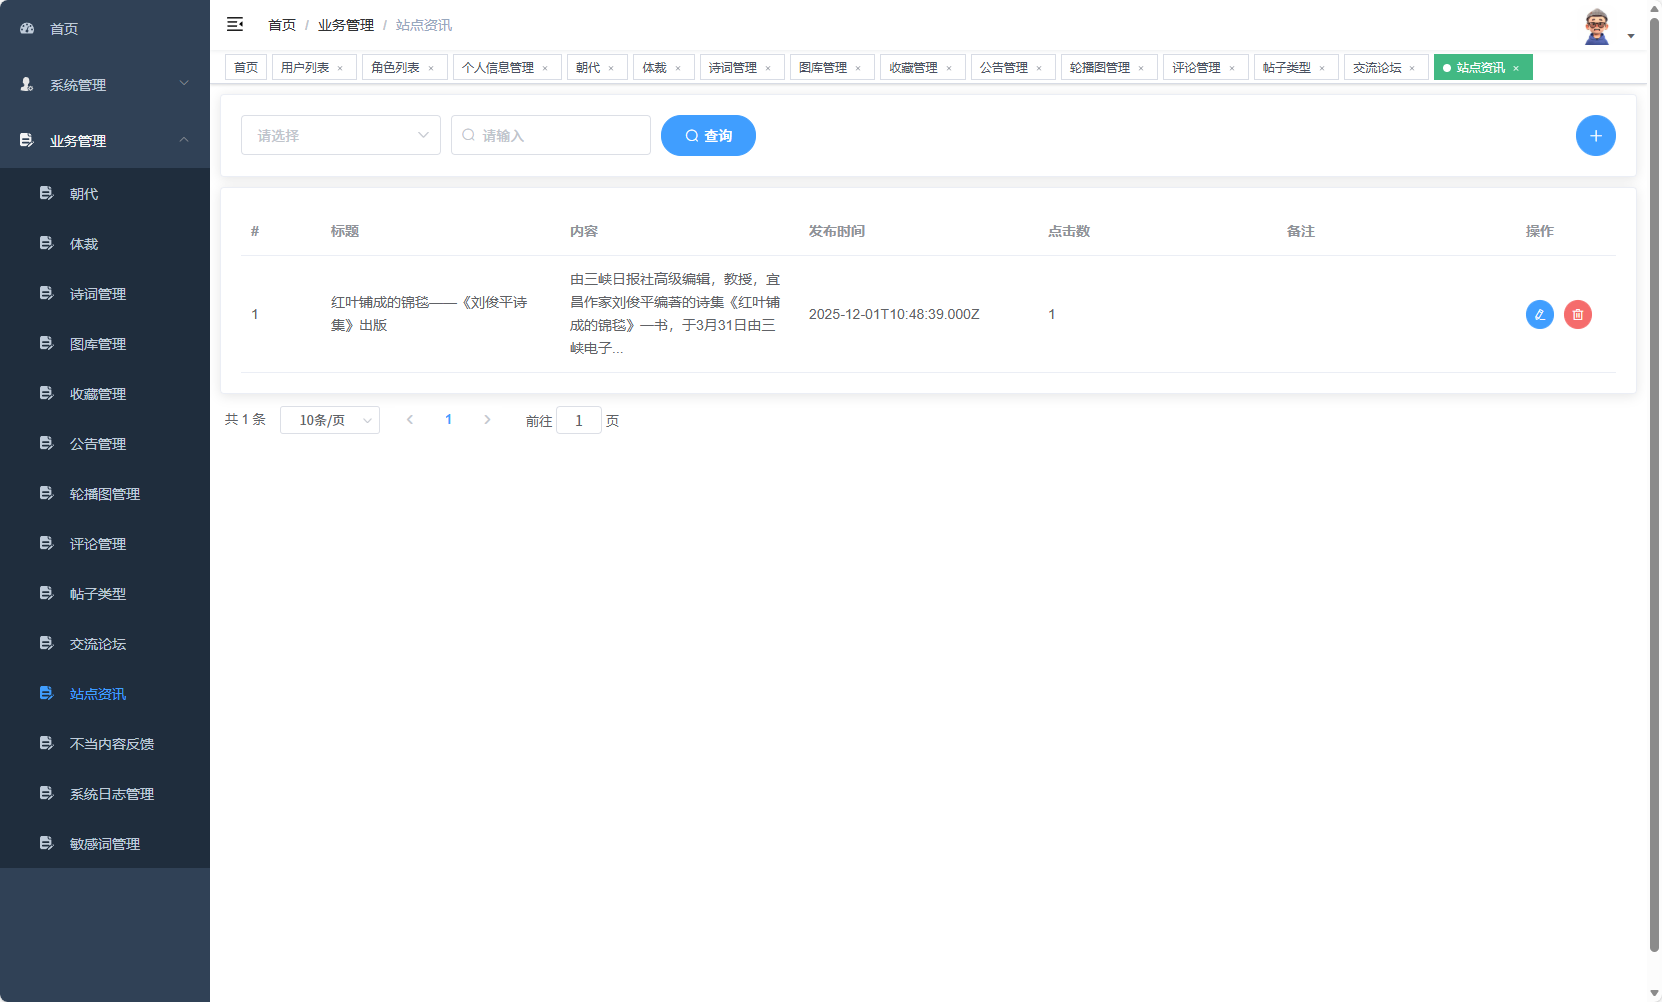Screen dimensions: 1662x1002
Task: Click the icon beside 系统日志管理
Action: (46, 793)
